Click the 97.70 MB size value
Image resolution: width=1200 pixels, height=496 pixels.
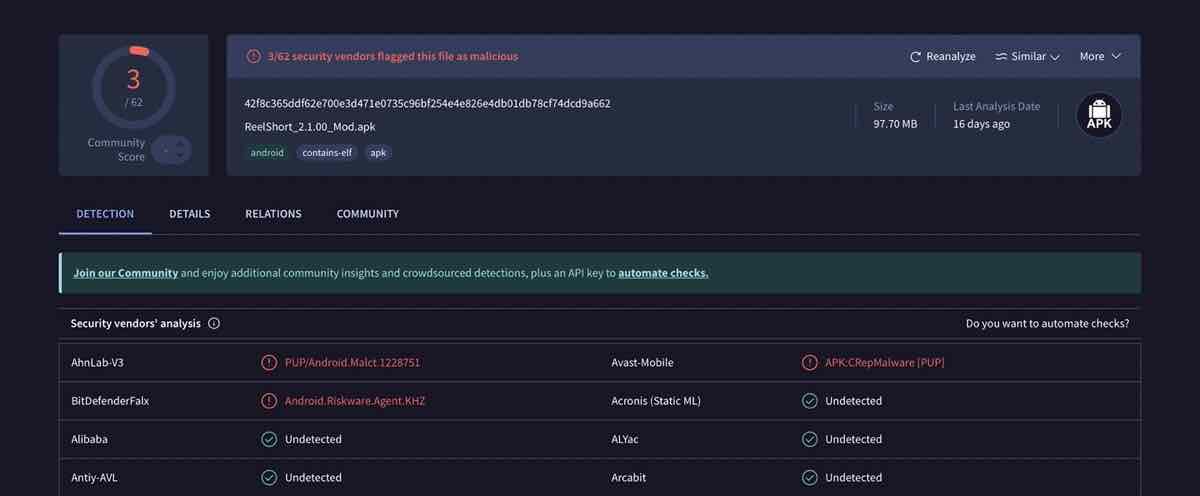point(895,124)
